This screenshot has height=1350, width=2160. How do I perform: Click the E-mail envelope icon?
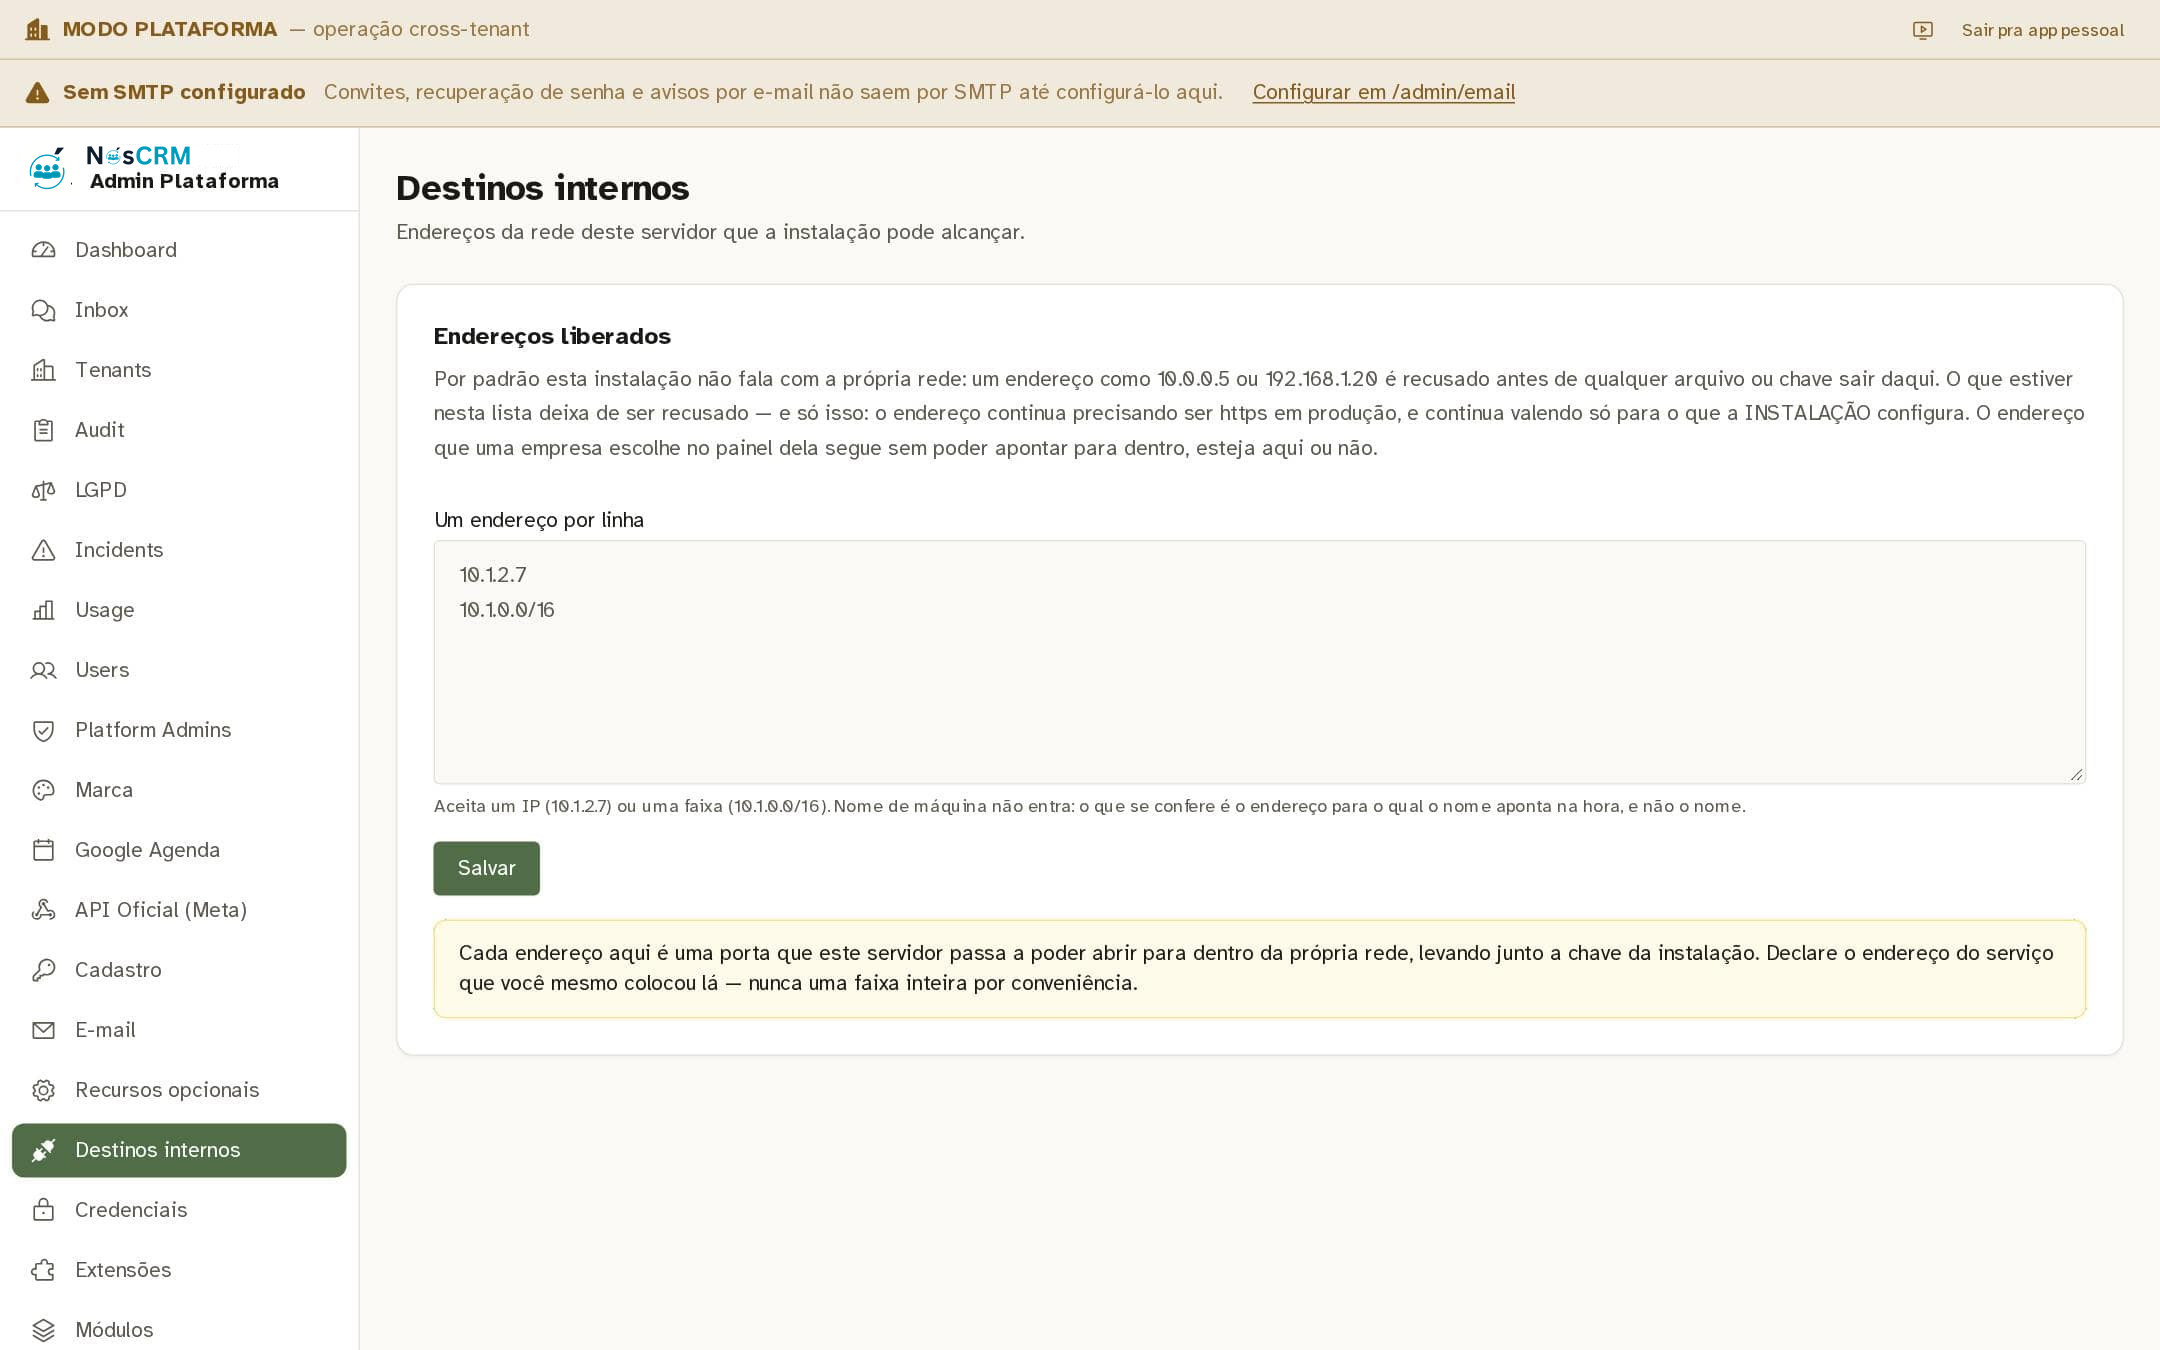pos(43,1030)
